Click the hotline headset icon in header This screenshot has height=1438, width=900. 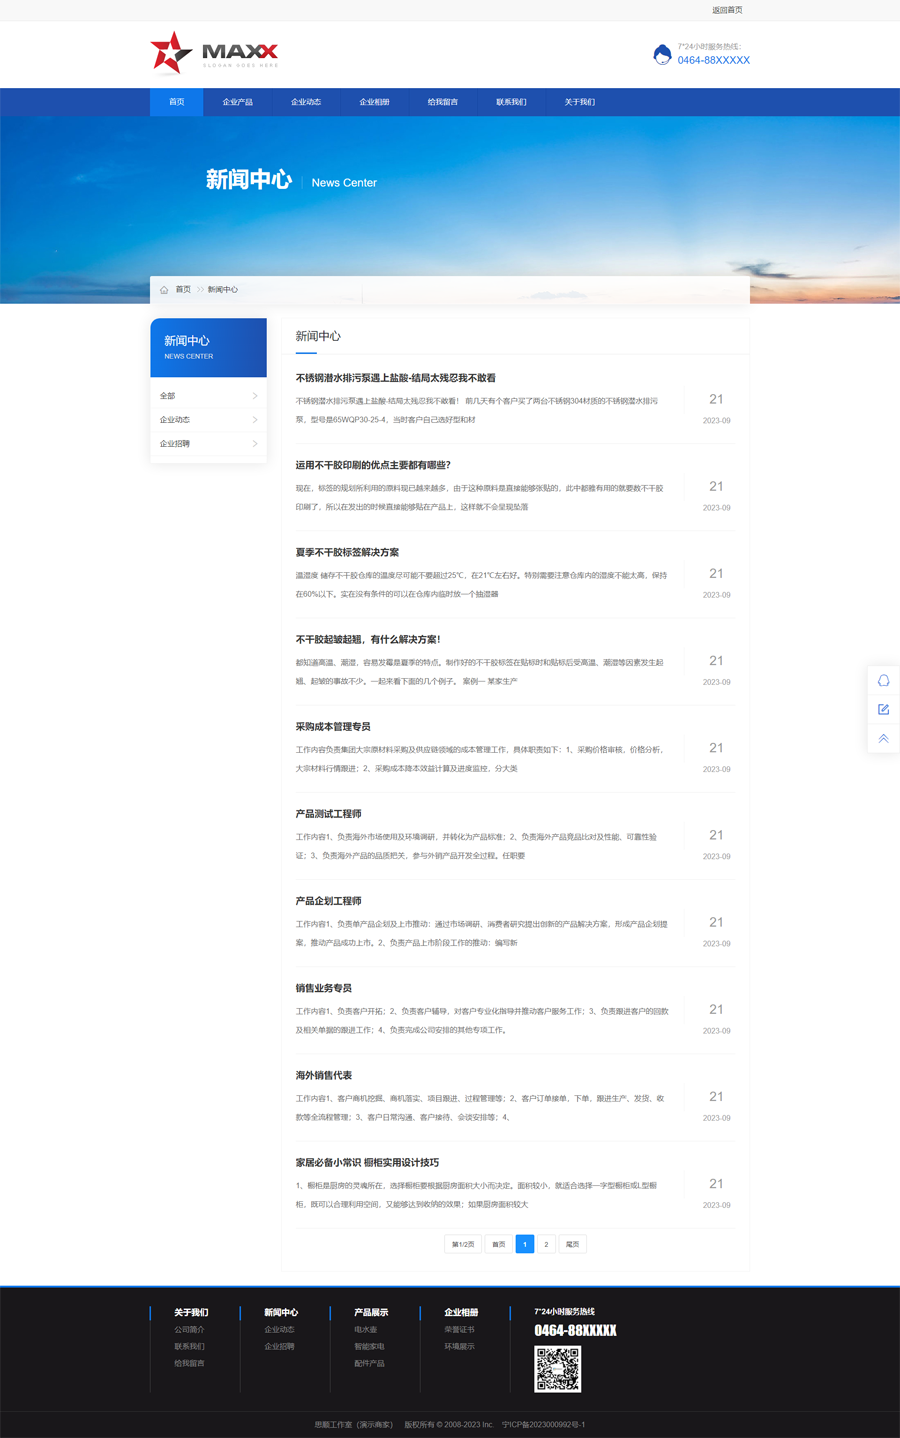click(661, 54)
